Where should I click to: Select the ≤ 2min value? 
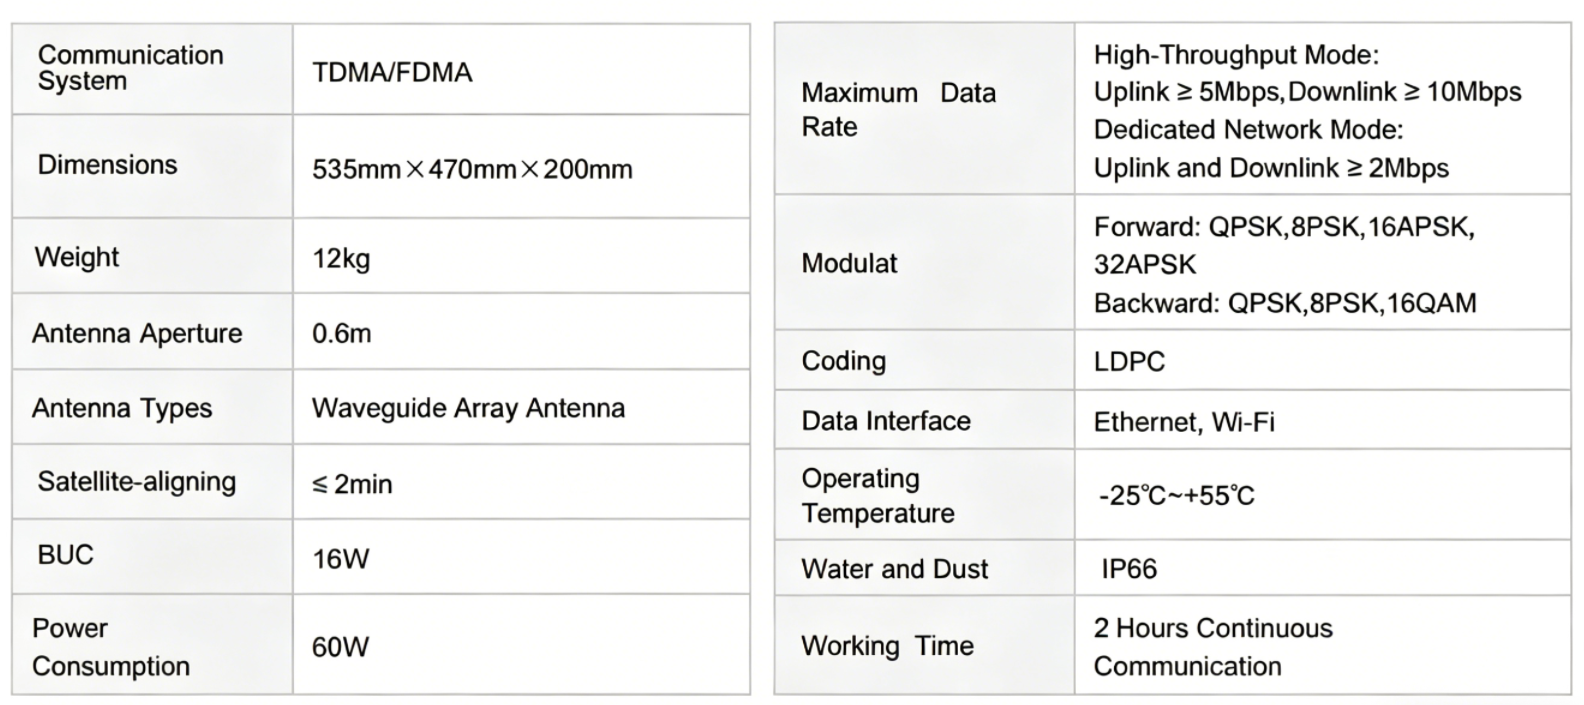coord(352,484)
